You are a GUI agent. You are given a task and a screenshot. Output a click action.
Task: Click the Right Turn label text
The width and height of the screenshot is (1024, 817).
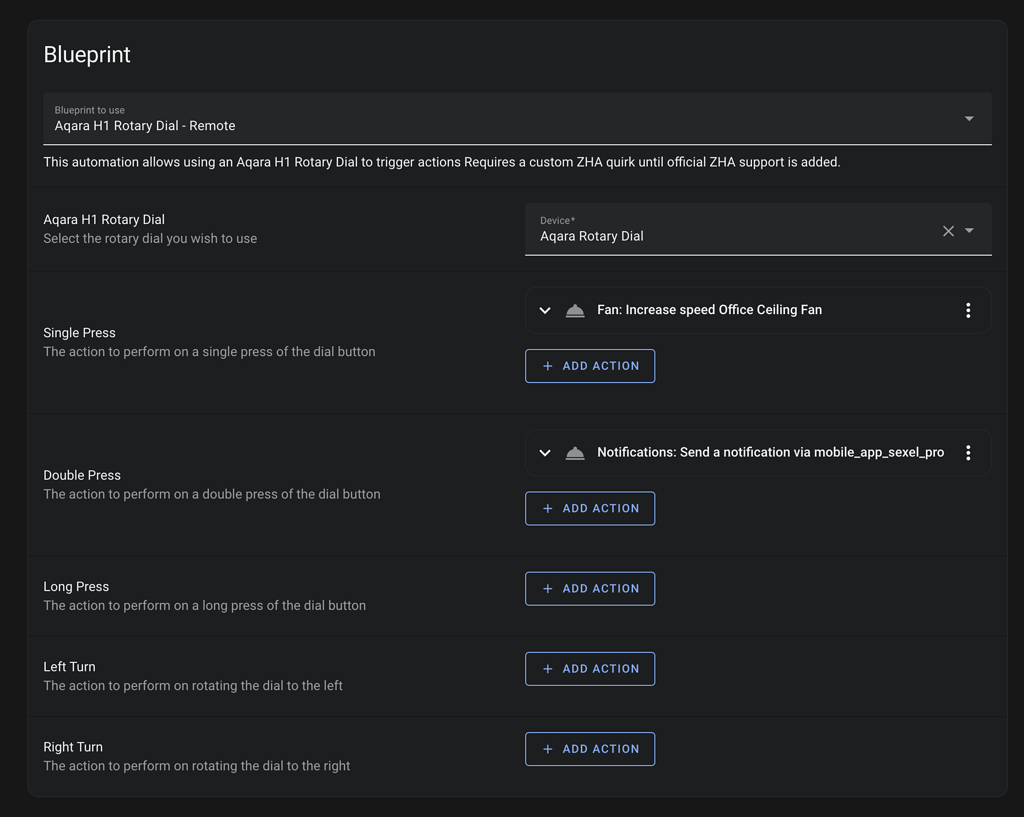(x=73, y=747)
